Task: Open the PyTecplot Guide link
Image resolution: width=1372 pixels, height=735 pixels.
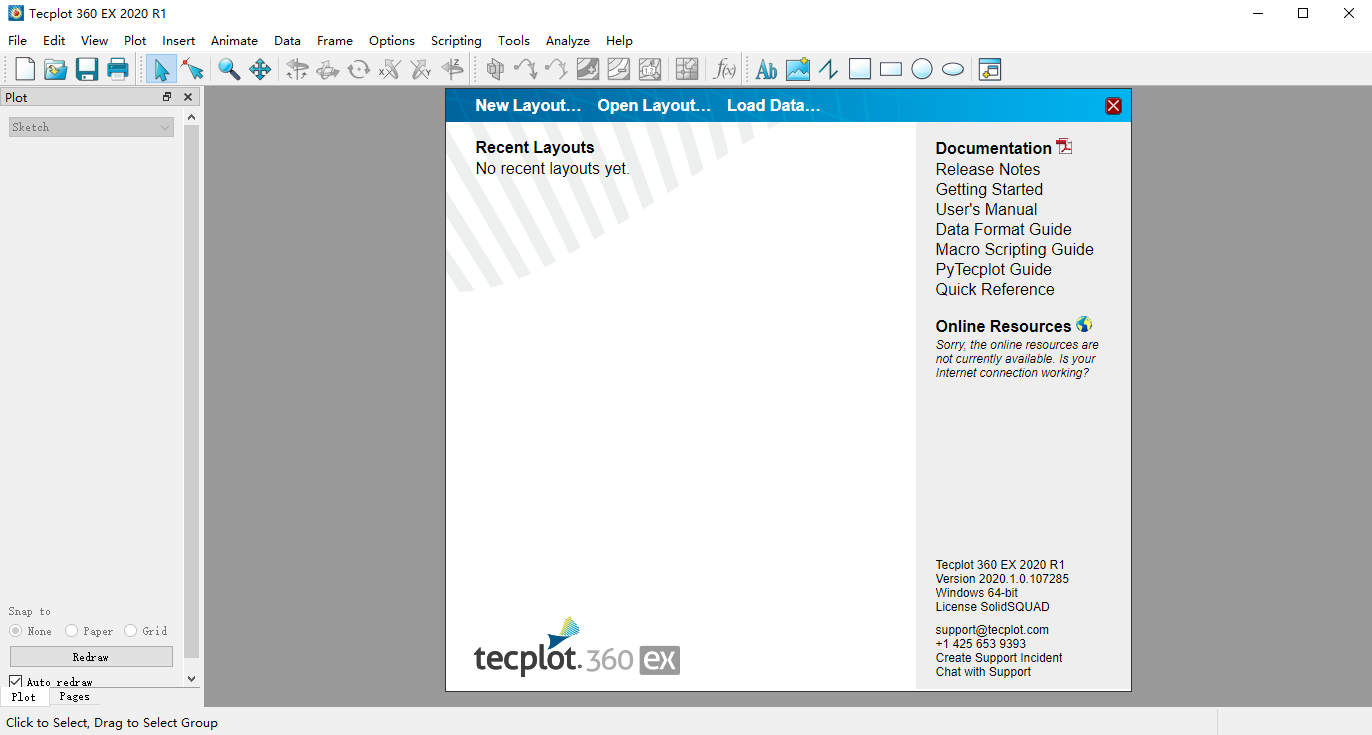Action: (x=994, y=270)
